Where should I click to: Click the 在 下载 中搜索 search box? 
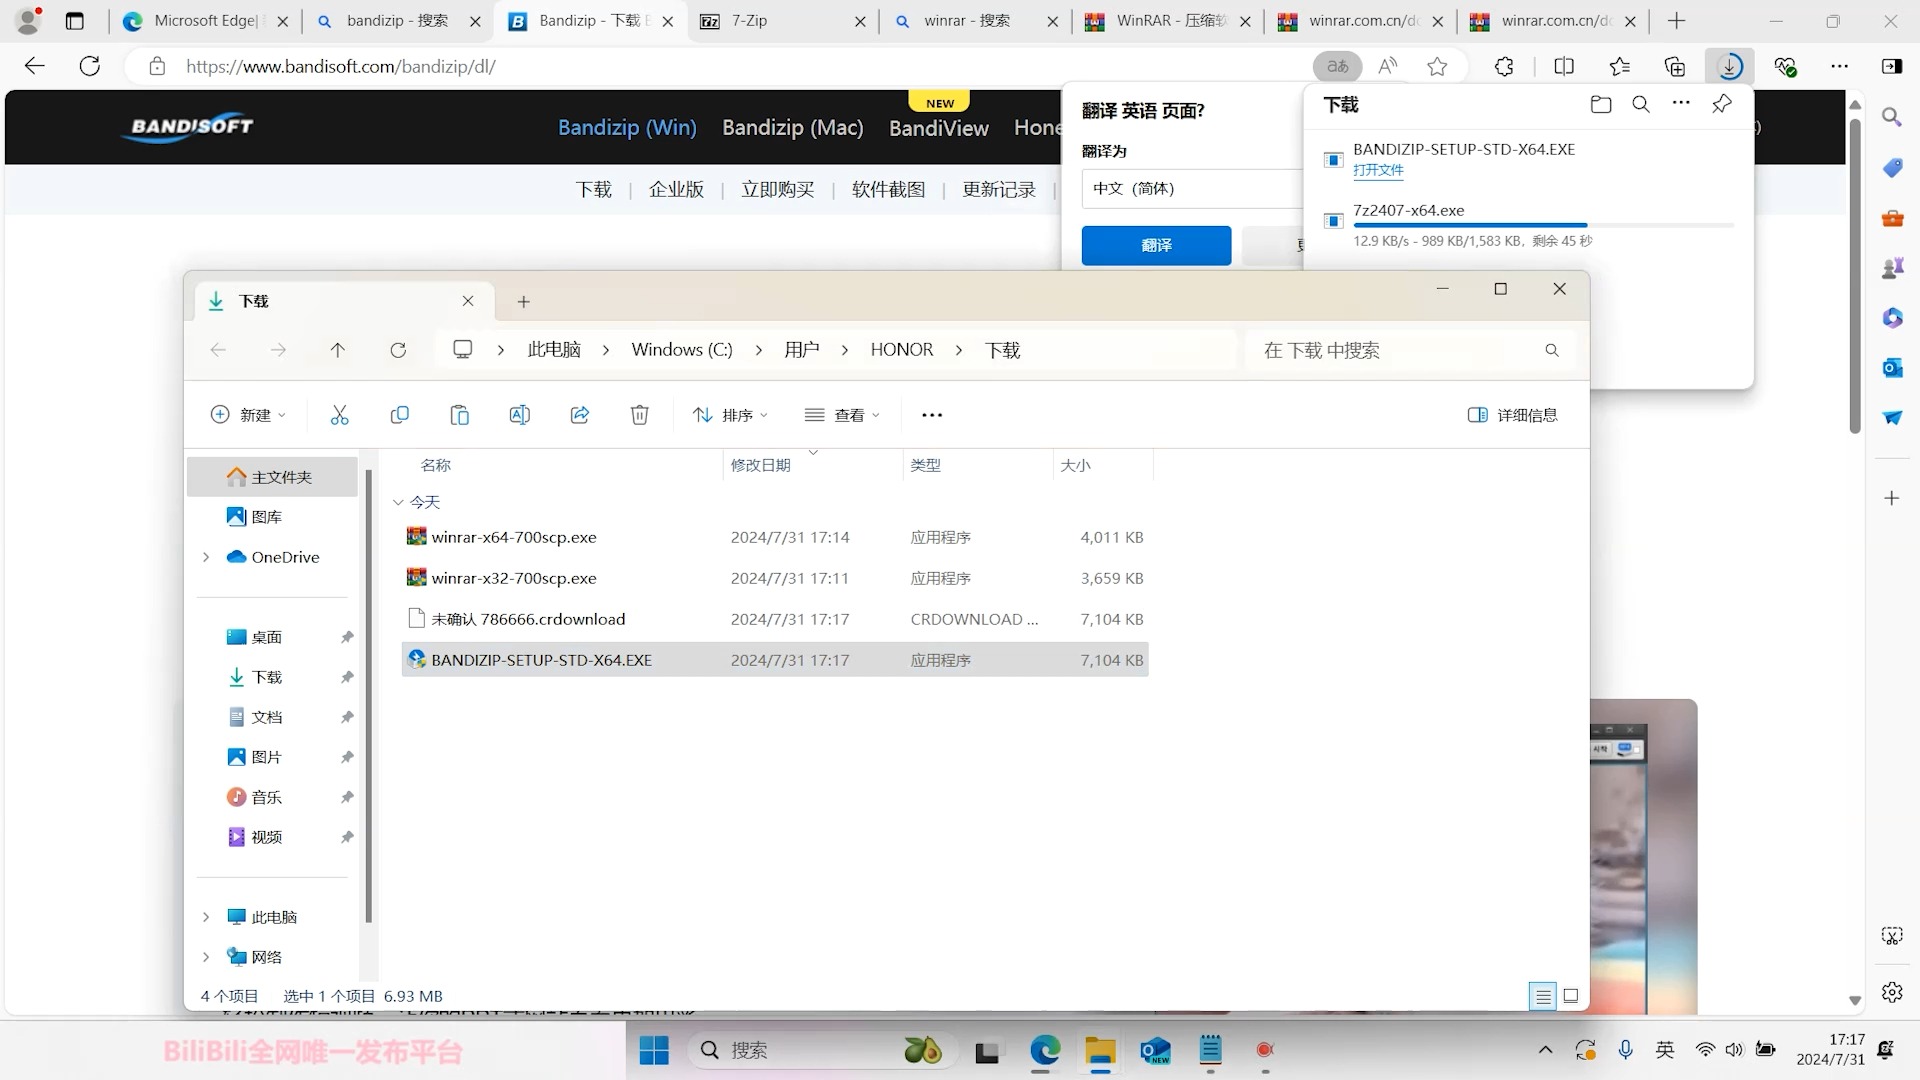click(x=1410, y=350)
